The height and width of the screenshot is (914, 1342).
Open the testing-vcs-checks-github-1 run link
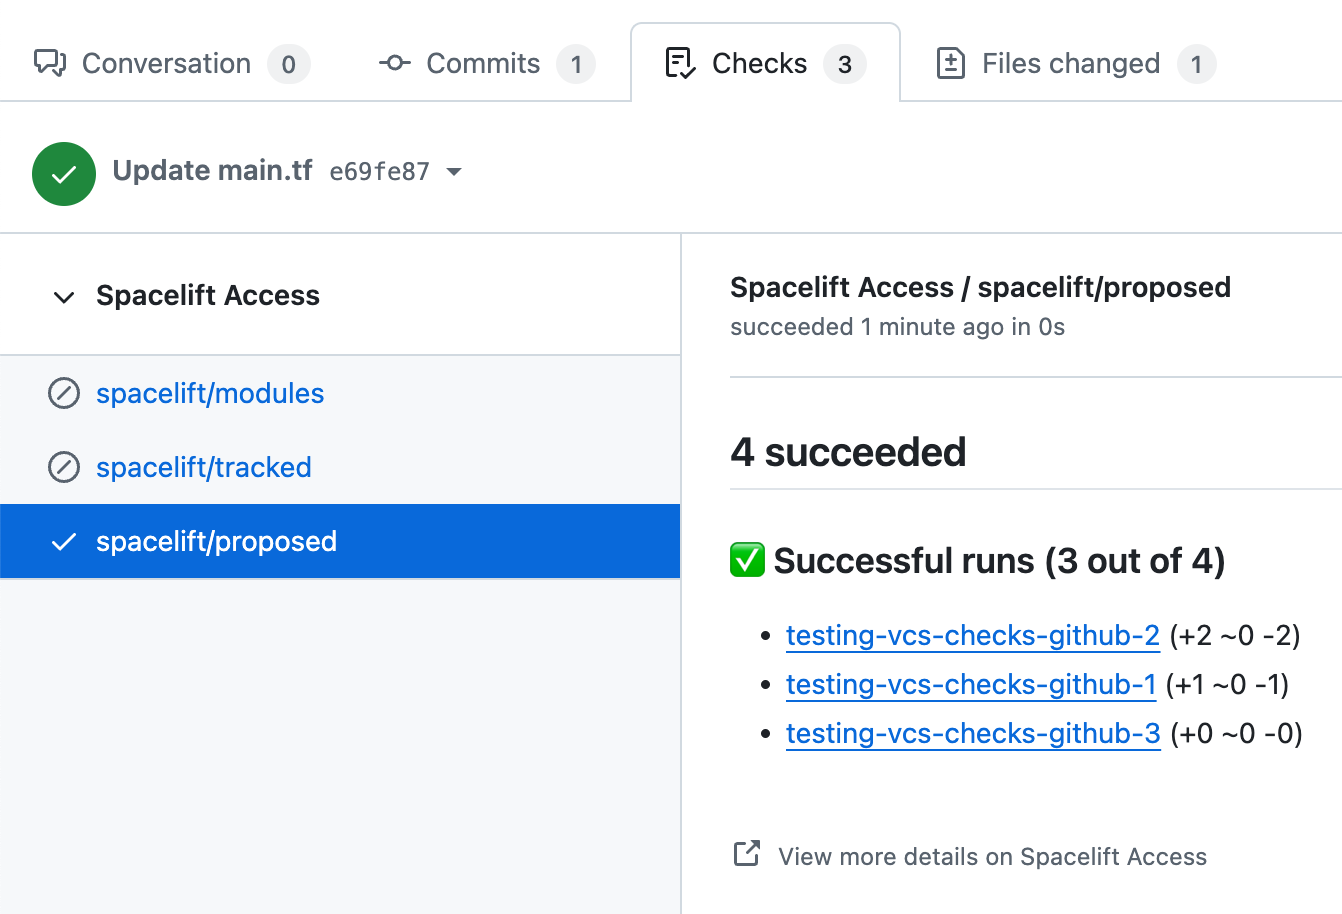click(970, 684)
